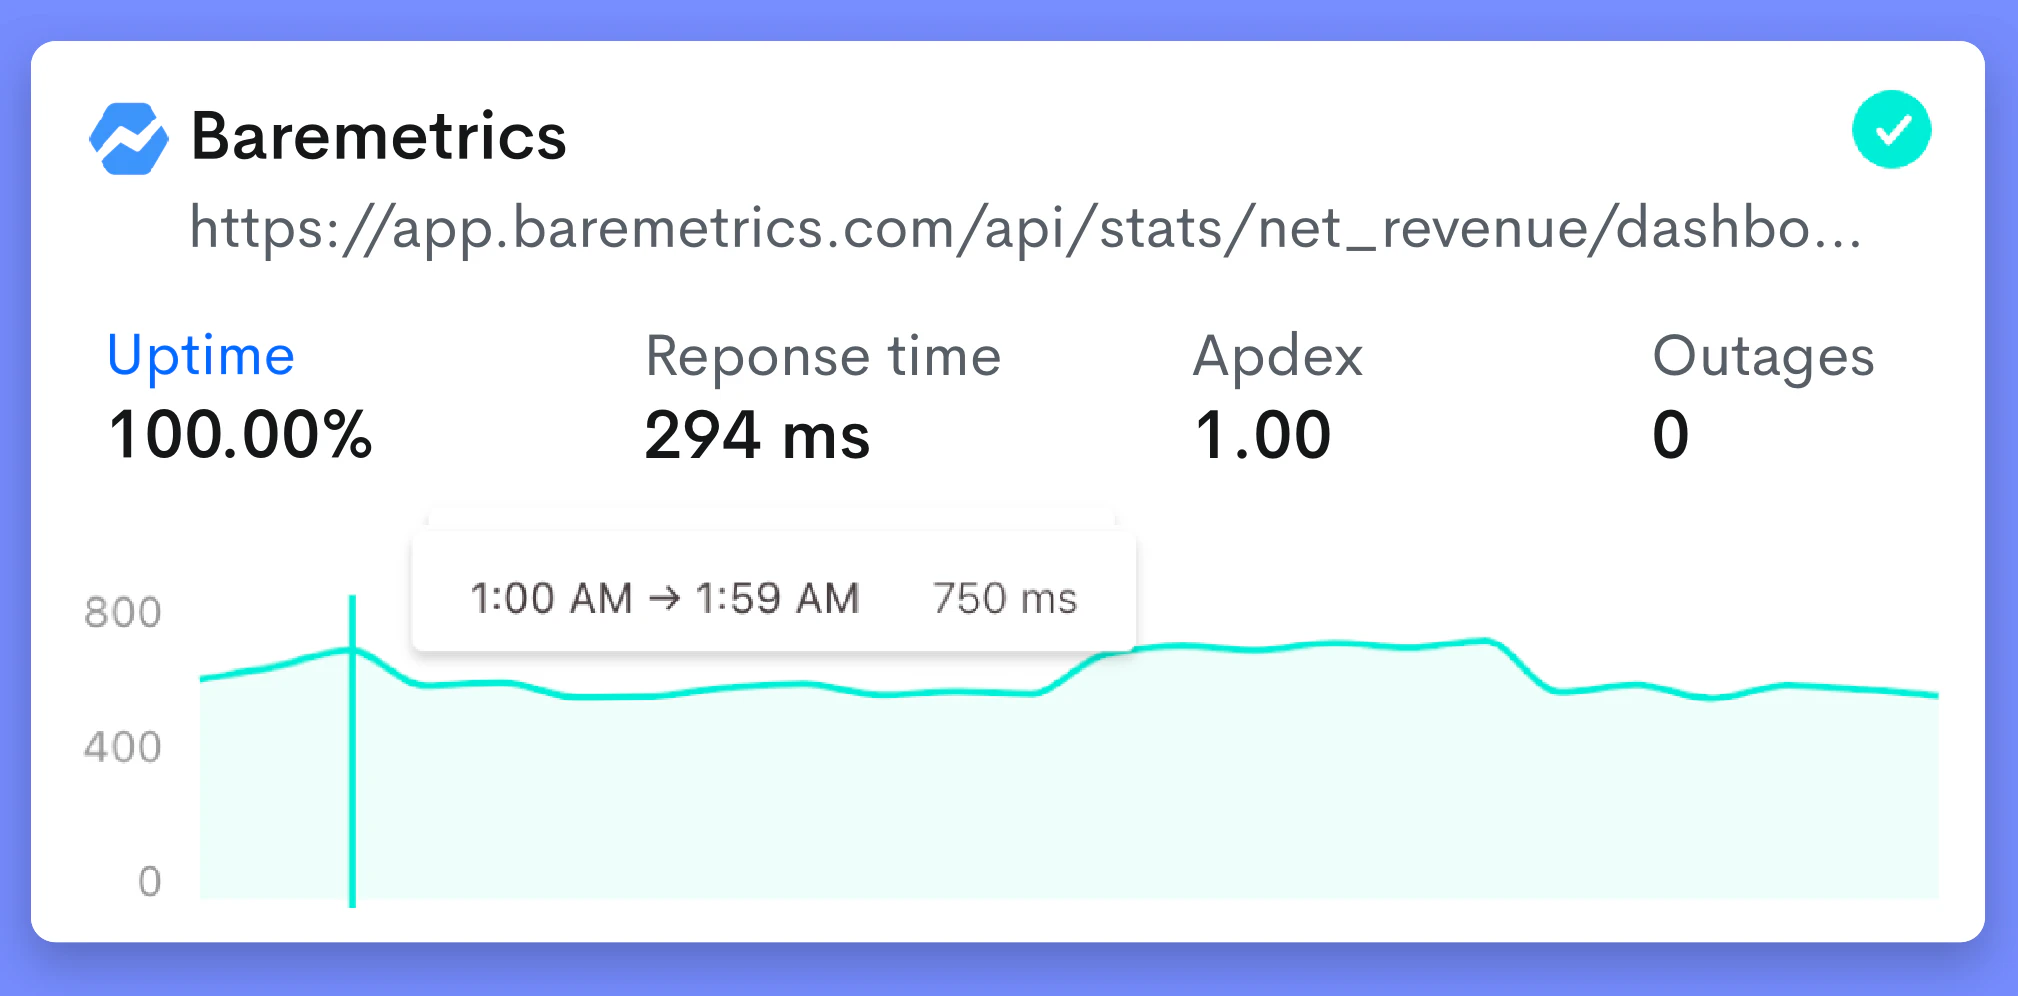This screenshot has width=2018, height=996.
Task: Click the green checkmark status icon
Action: [1891, 130]
